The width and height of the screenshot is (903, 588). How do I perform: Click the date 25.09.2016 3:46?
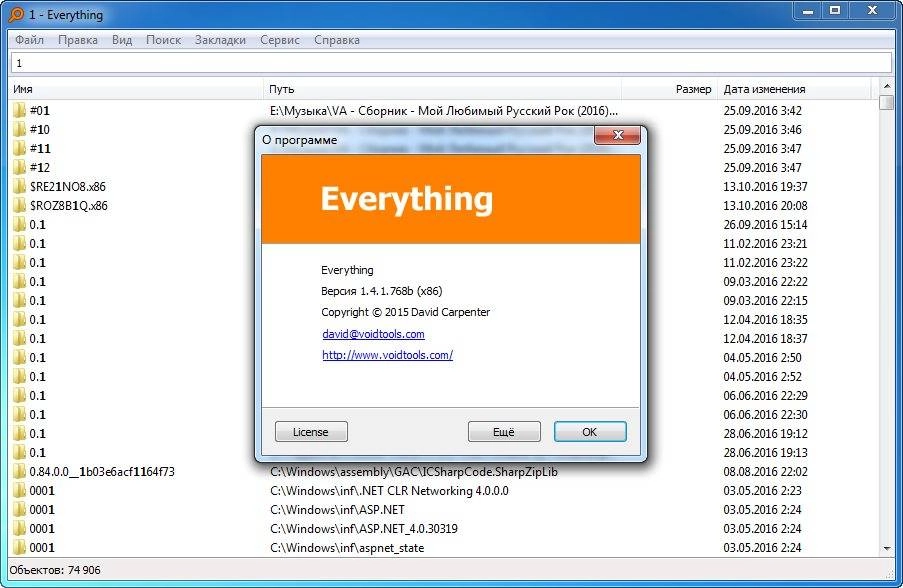pos(762,130)
